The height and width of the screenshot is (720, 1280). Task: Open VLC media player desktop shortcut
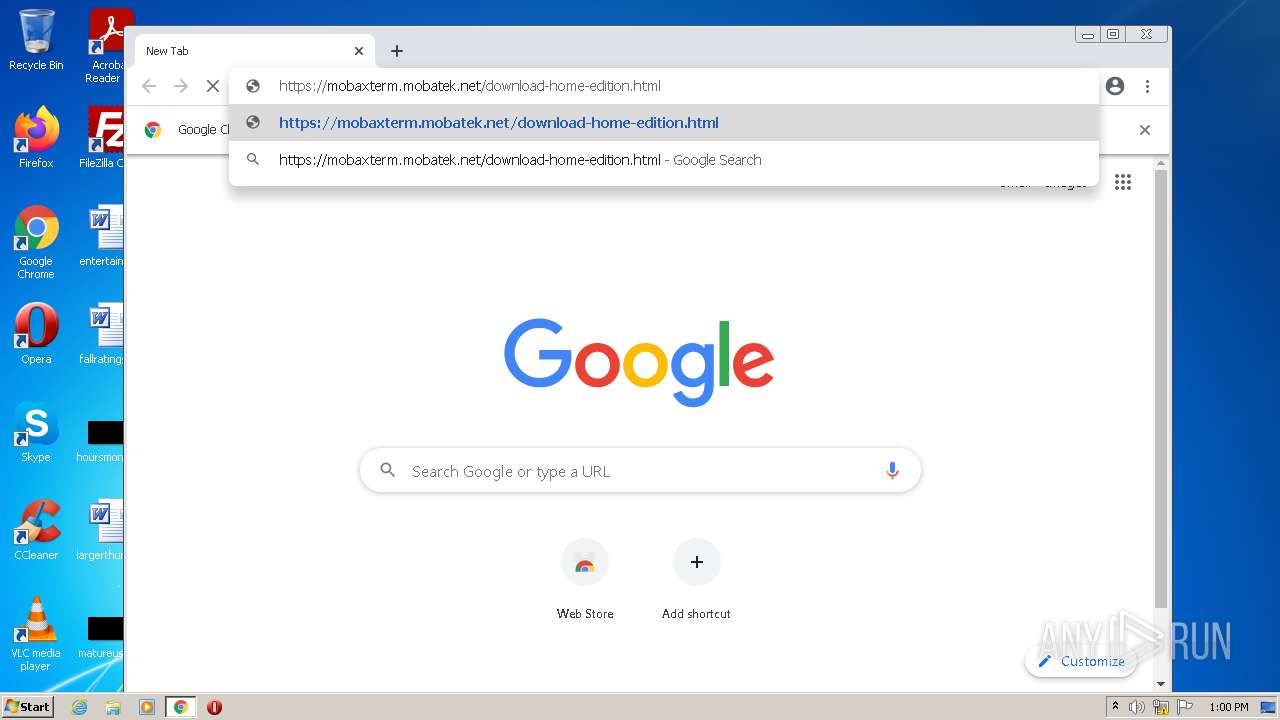[36, 634]
